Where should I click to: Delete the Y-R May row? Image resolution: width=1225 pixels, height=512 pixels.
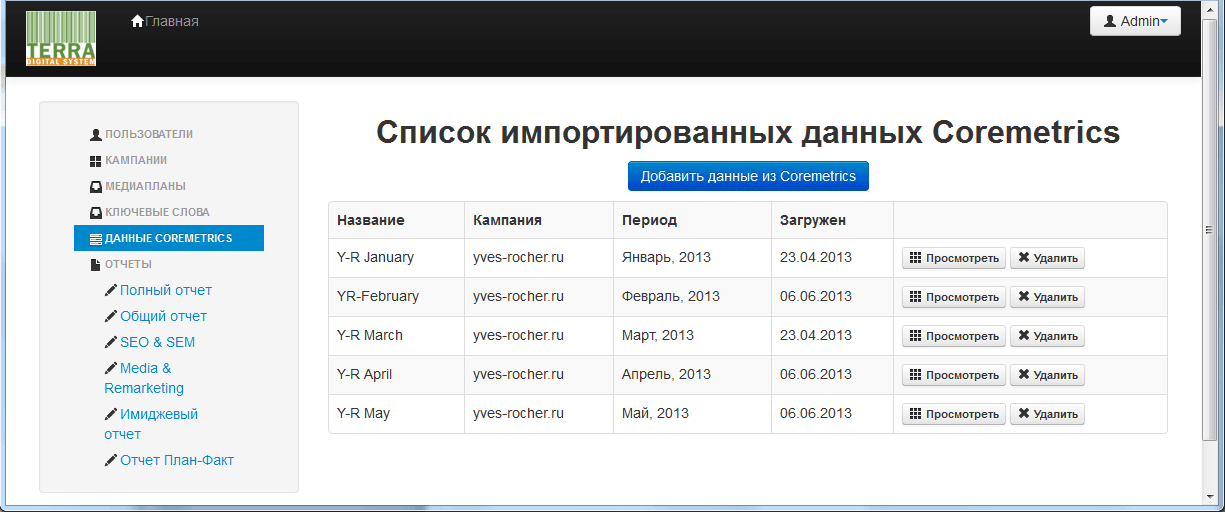point(1047,414)
